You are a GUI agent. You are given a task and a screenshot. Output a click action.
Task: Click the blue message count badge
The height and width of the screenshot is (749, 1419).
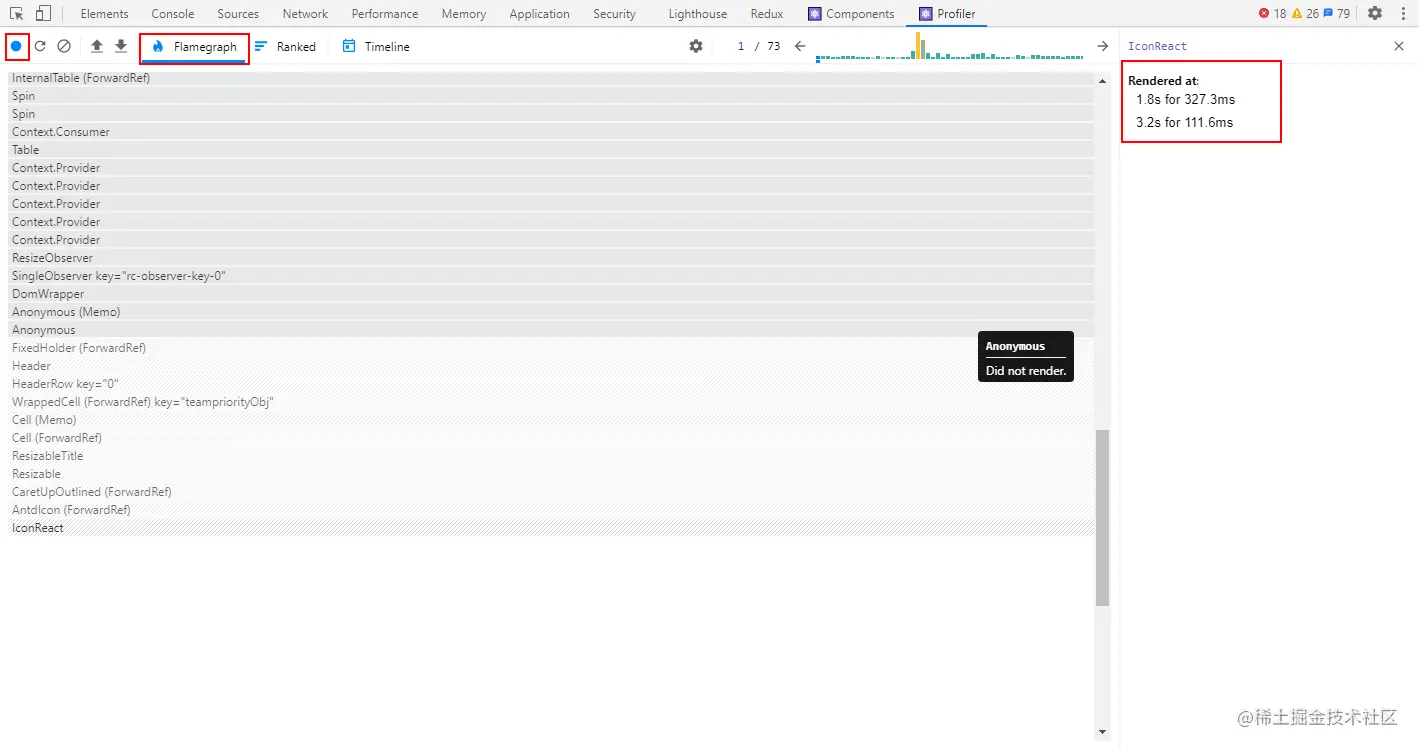1336,14
